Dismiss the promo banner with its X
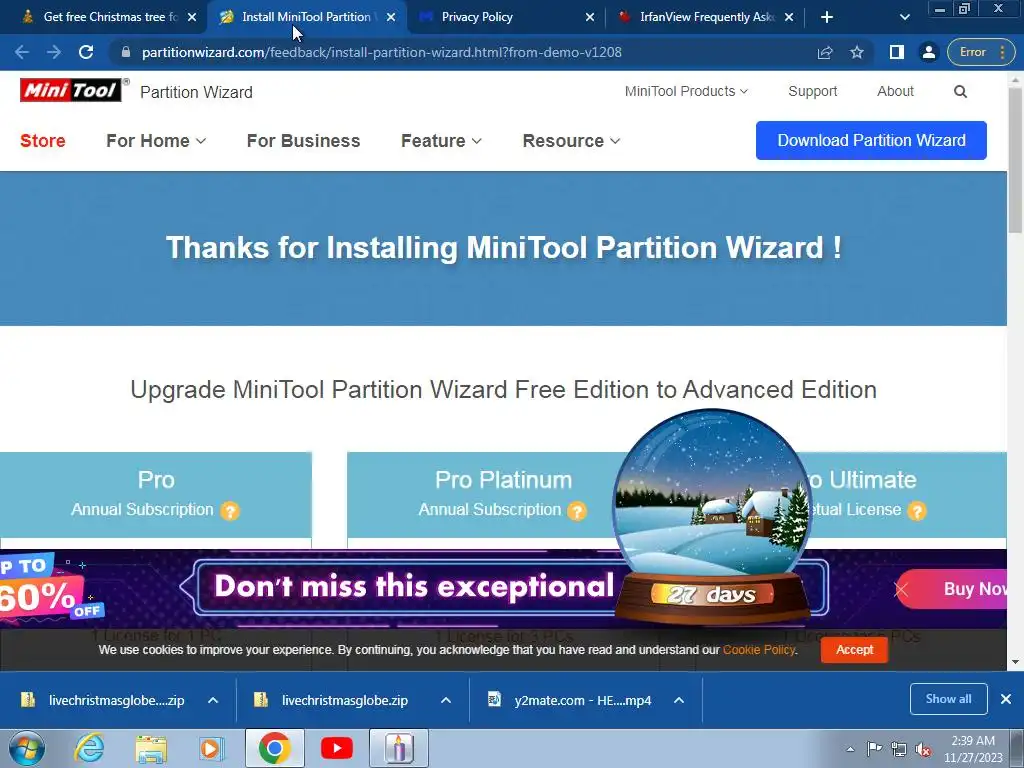The height and width of the screenshot is (768, 1024). (x=901, y=590)
